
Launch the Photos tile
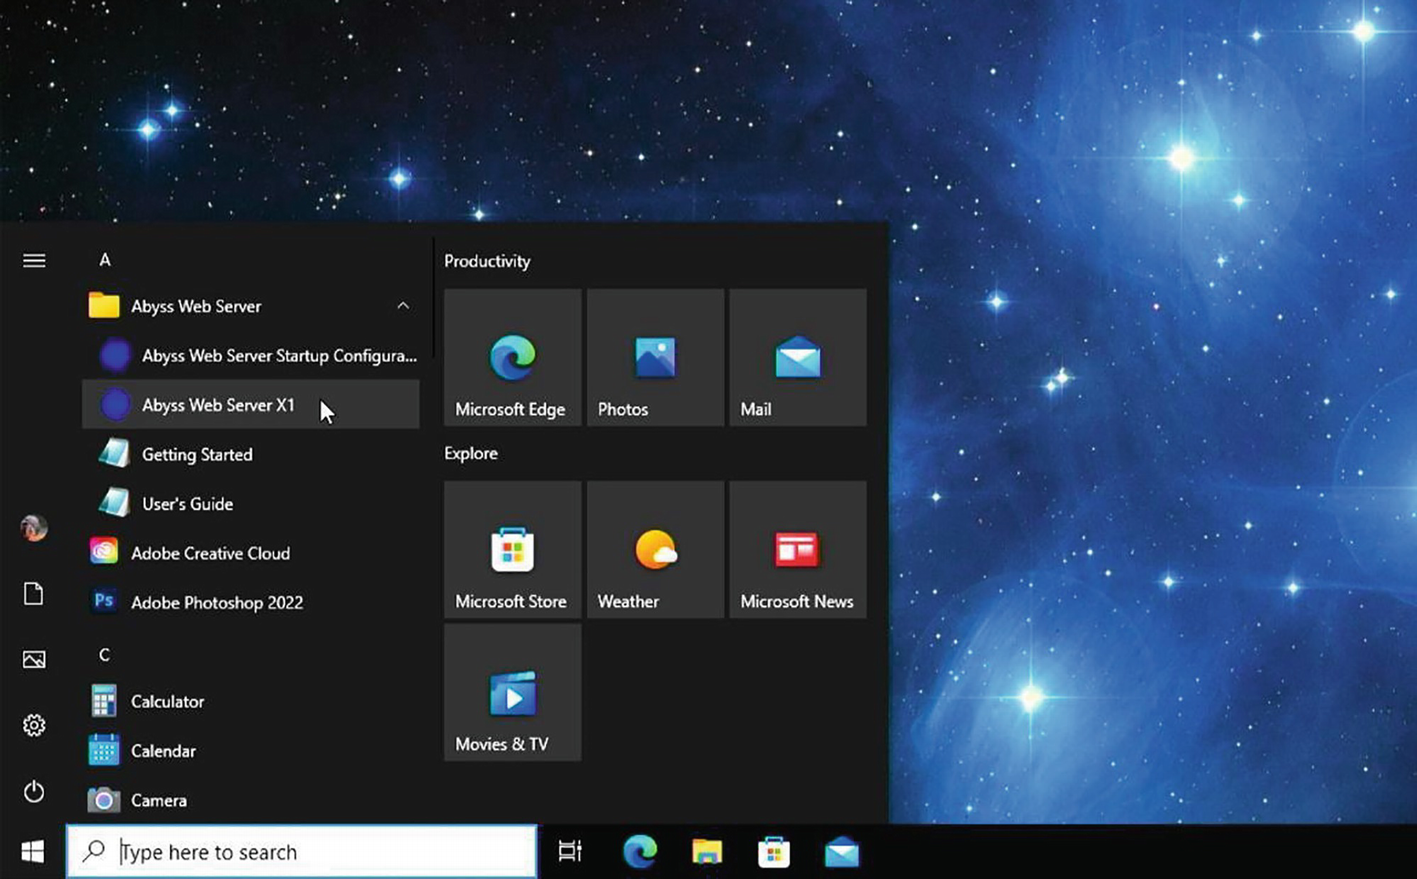tap(655, 358)
